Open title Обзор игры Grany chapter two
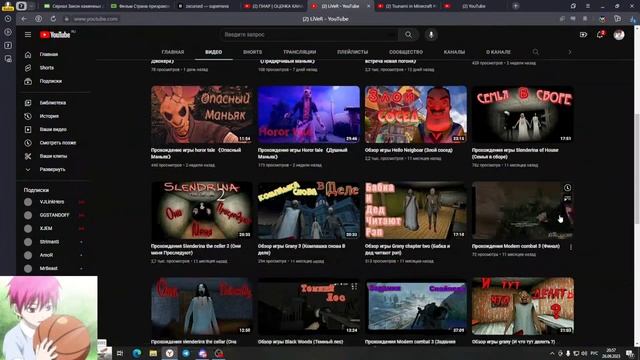 coord(407,249)
